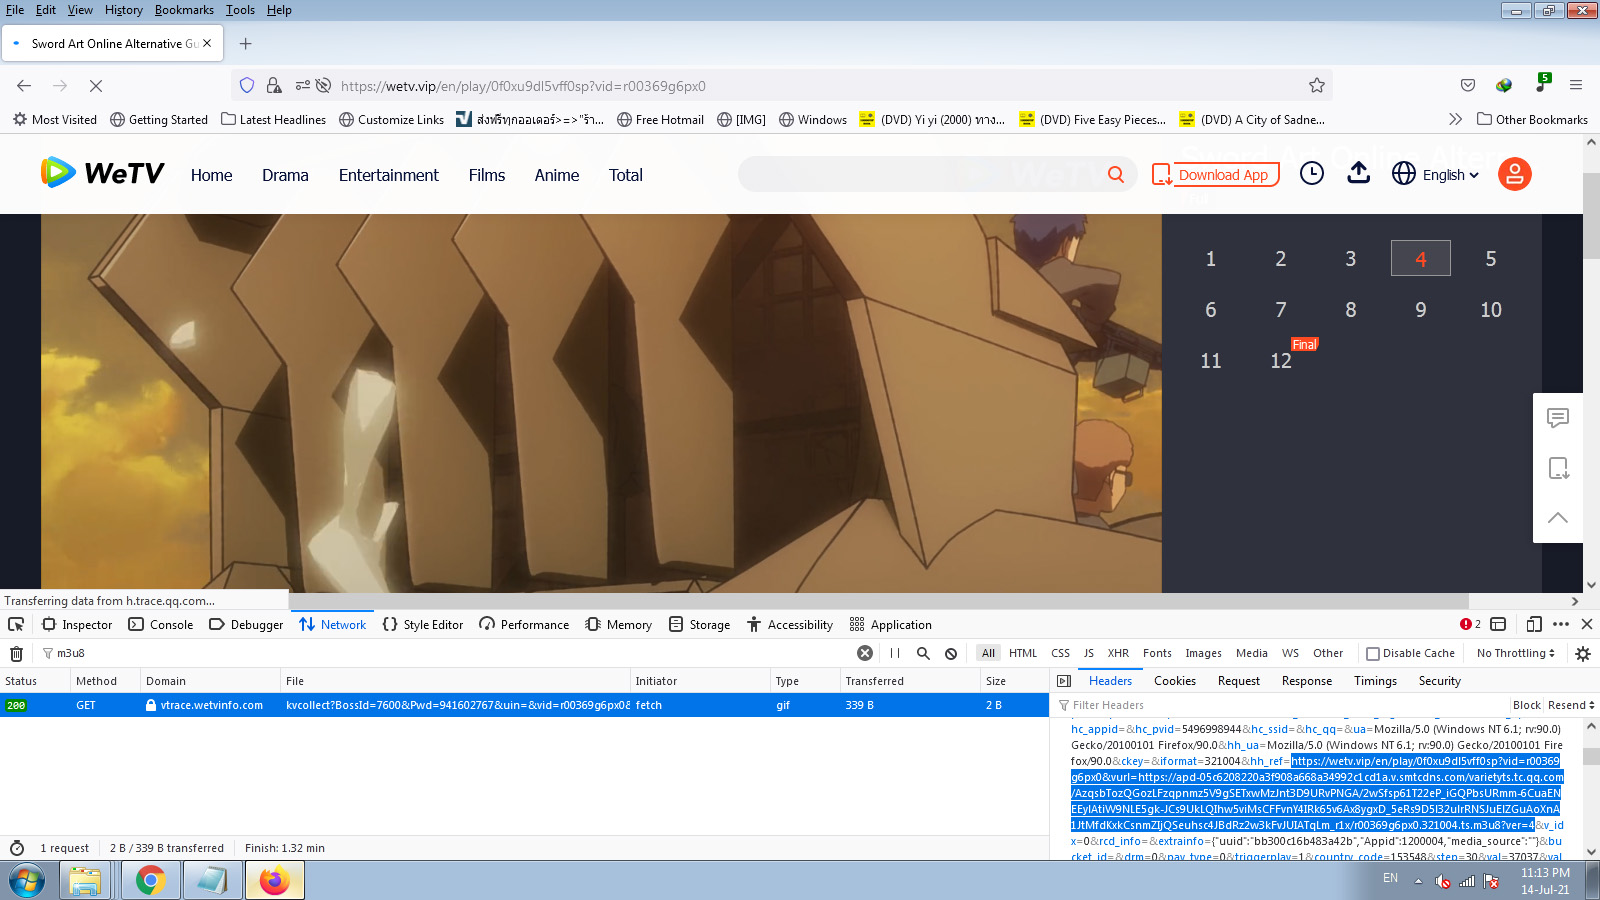The image size is (1600, 900).
Task: Toggle the JS request filter
Action: pos(1089,653)
